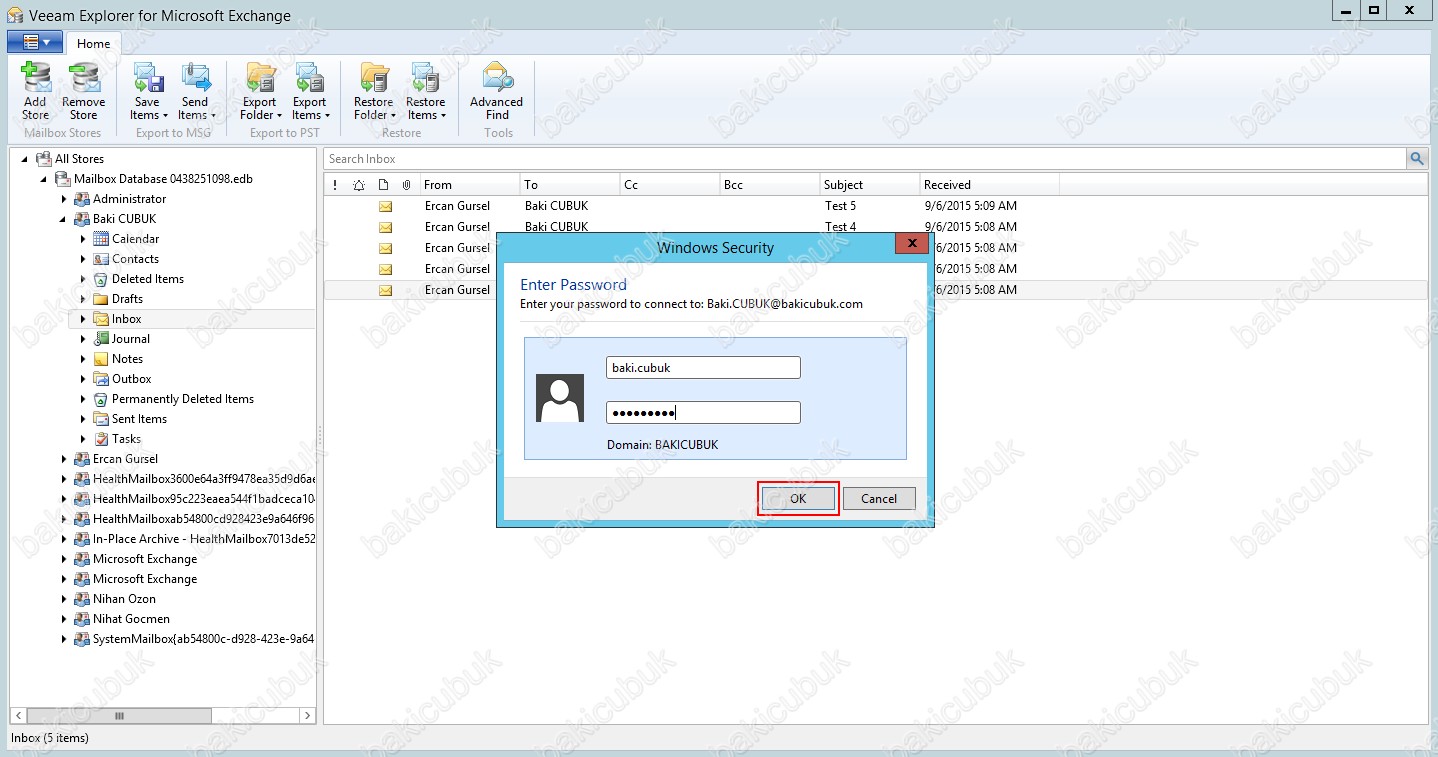Open the Sent Items folder
This screenshot has width=1438, height=757.
(139, 418)
